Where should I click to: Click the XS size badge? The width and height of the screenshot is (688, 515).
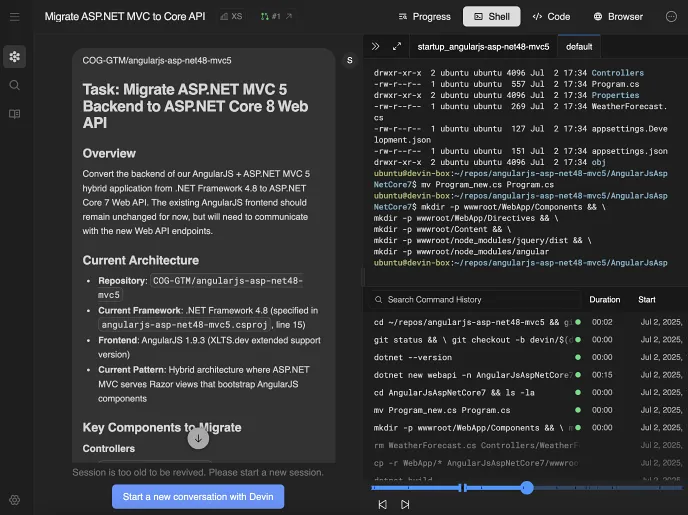pos(231,17)
